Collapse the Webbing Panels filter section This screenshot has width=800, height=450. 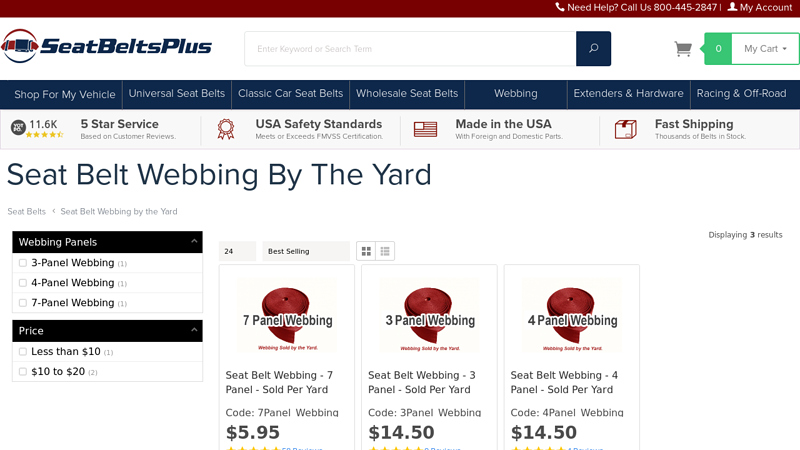click(194, 241)
